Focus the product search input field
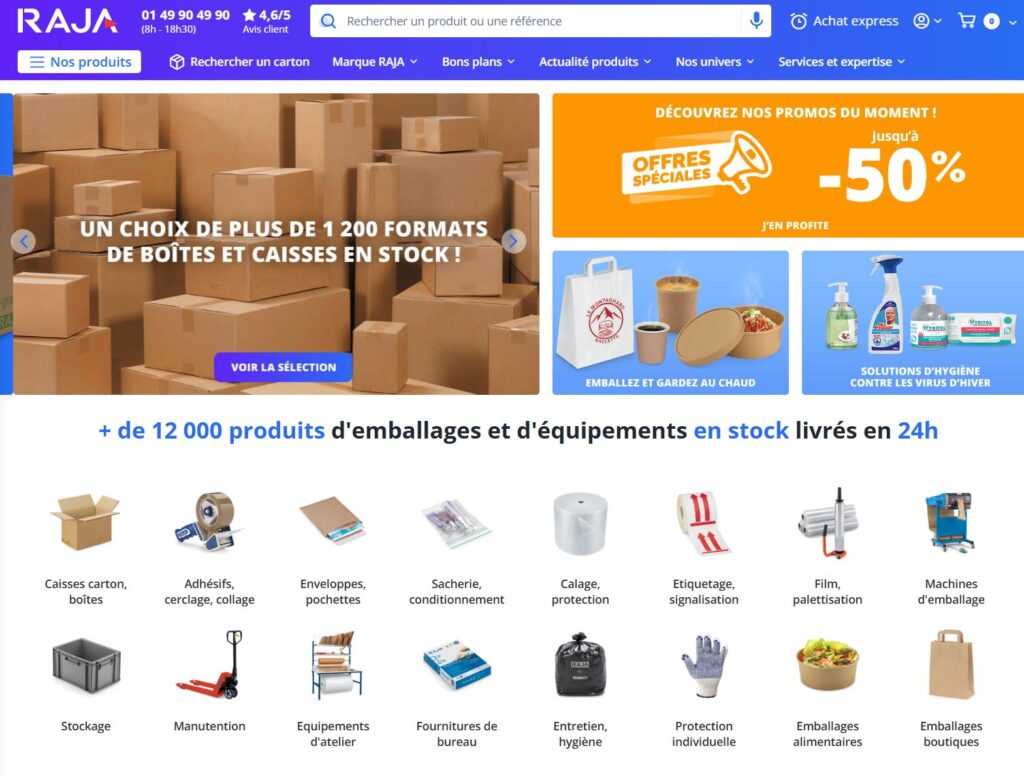Image resolution: width=1024 pixels, height=776 pixels. point(541,22)
